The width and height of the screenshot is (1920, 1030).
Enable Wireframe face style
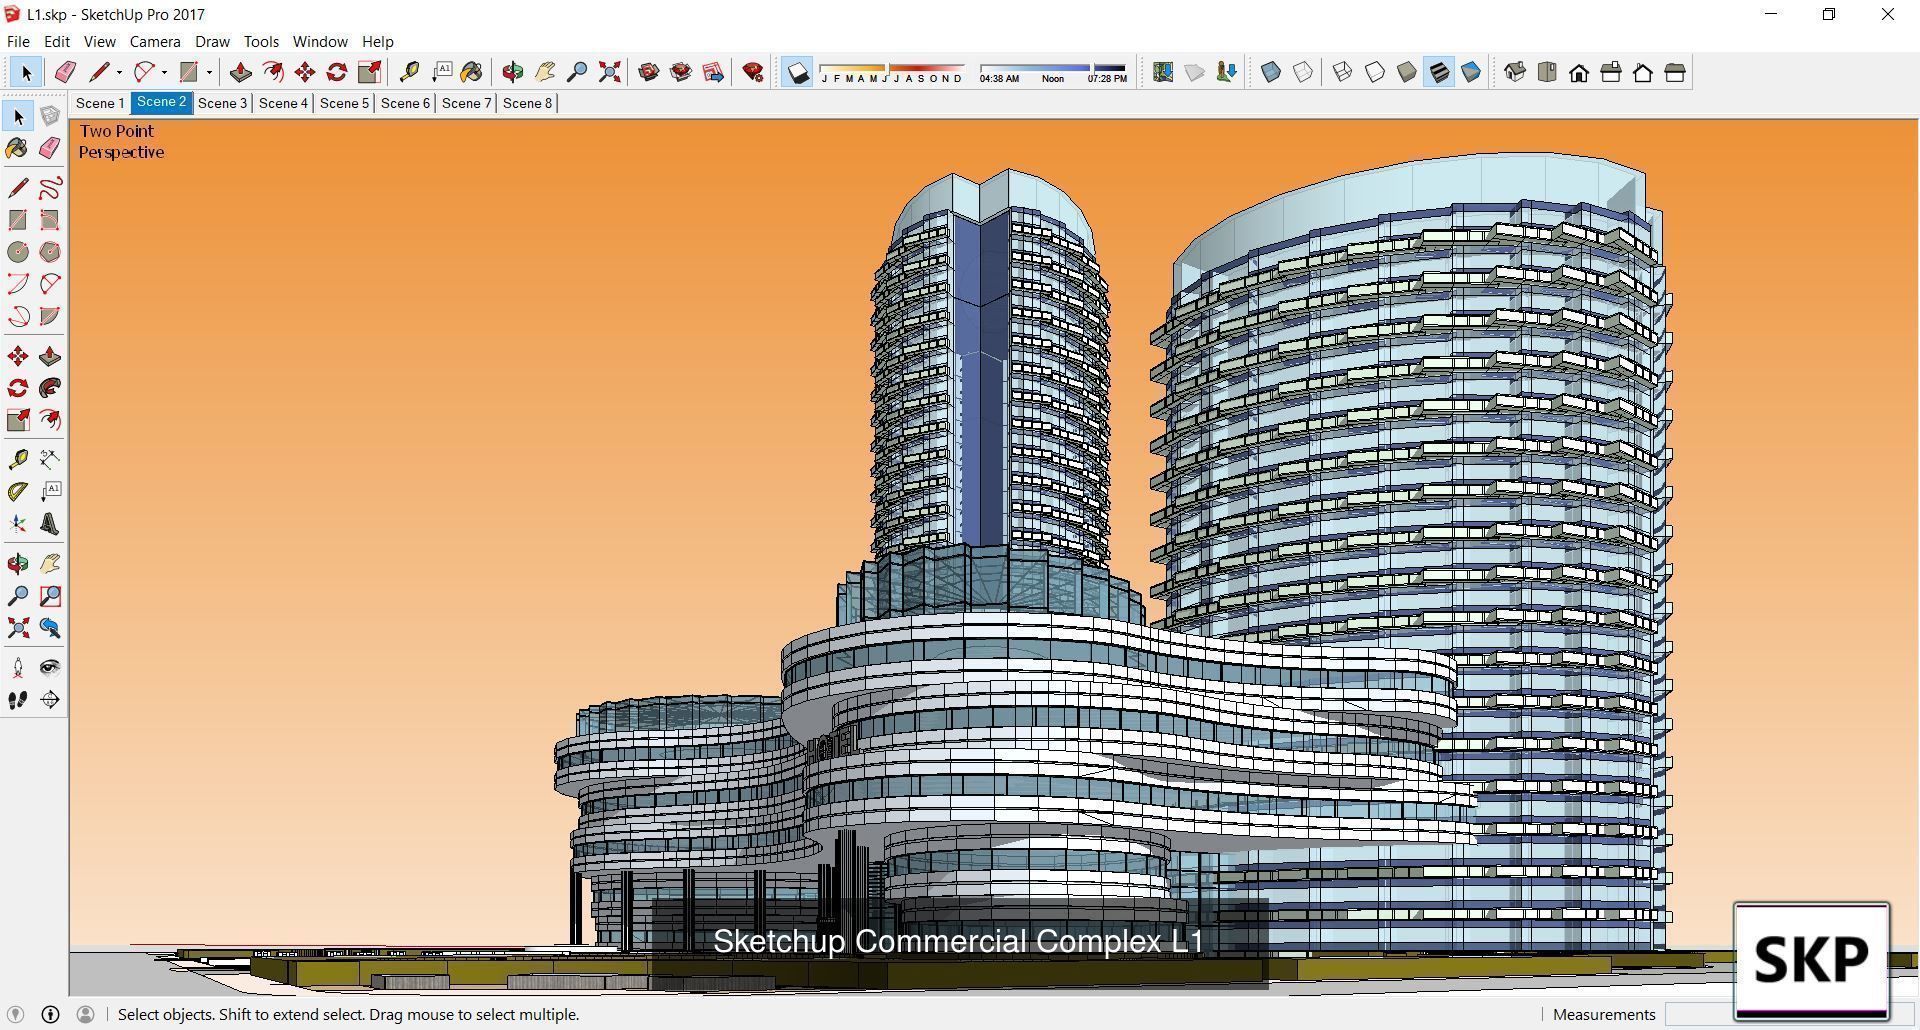coord(1343,72)
